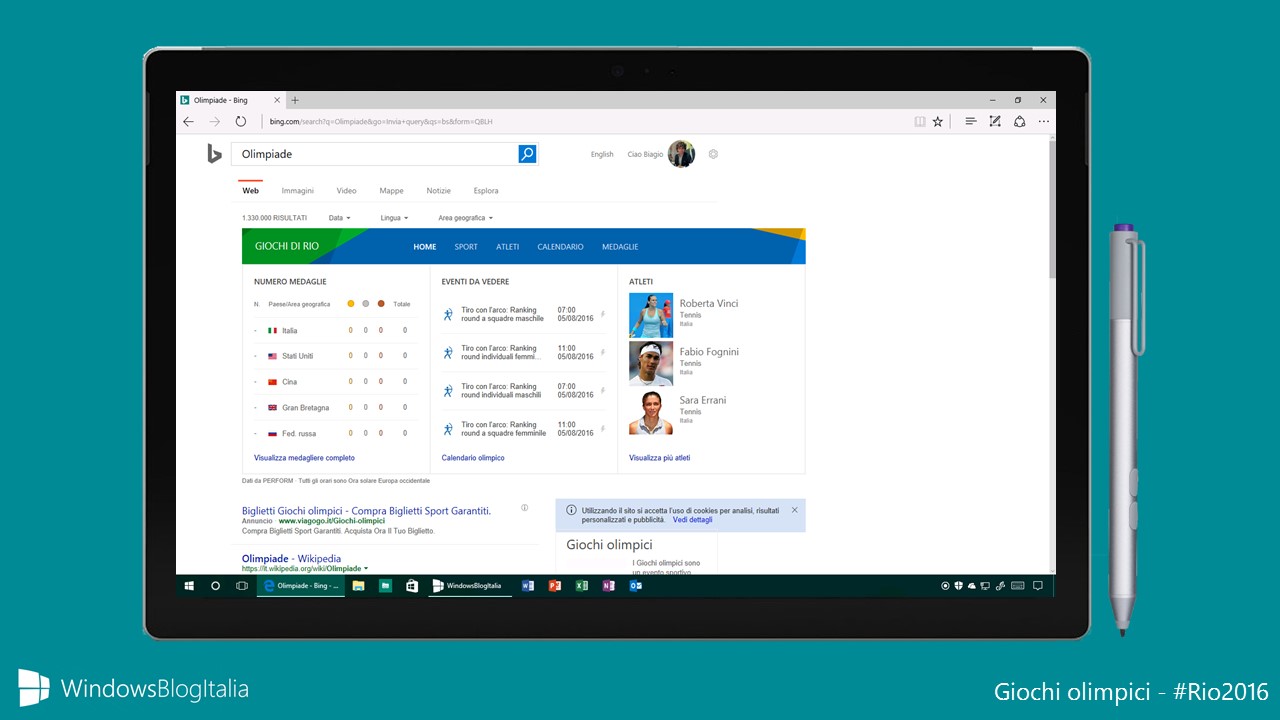Open Sara Errani athlete photo
This screenshot has height=720, width=1280.
pos(651,412)
